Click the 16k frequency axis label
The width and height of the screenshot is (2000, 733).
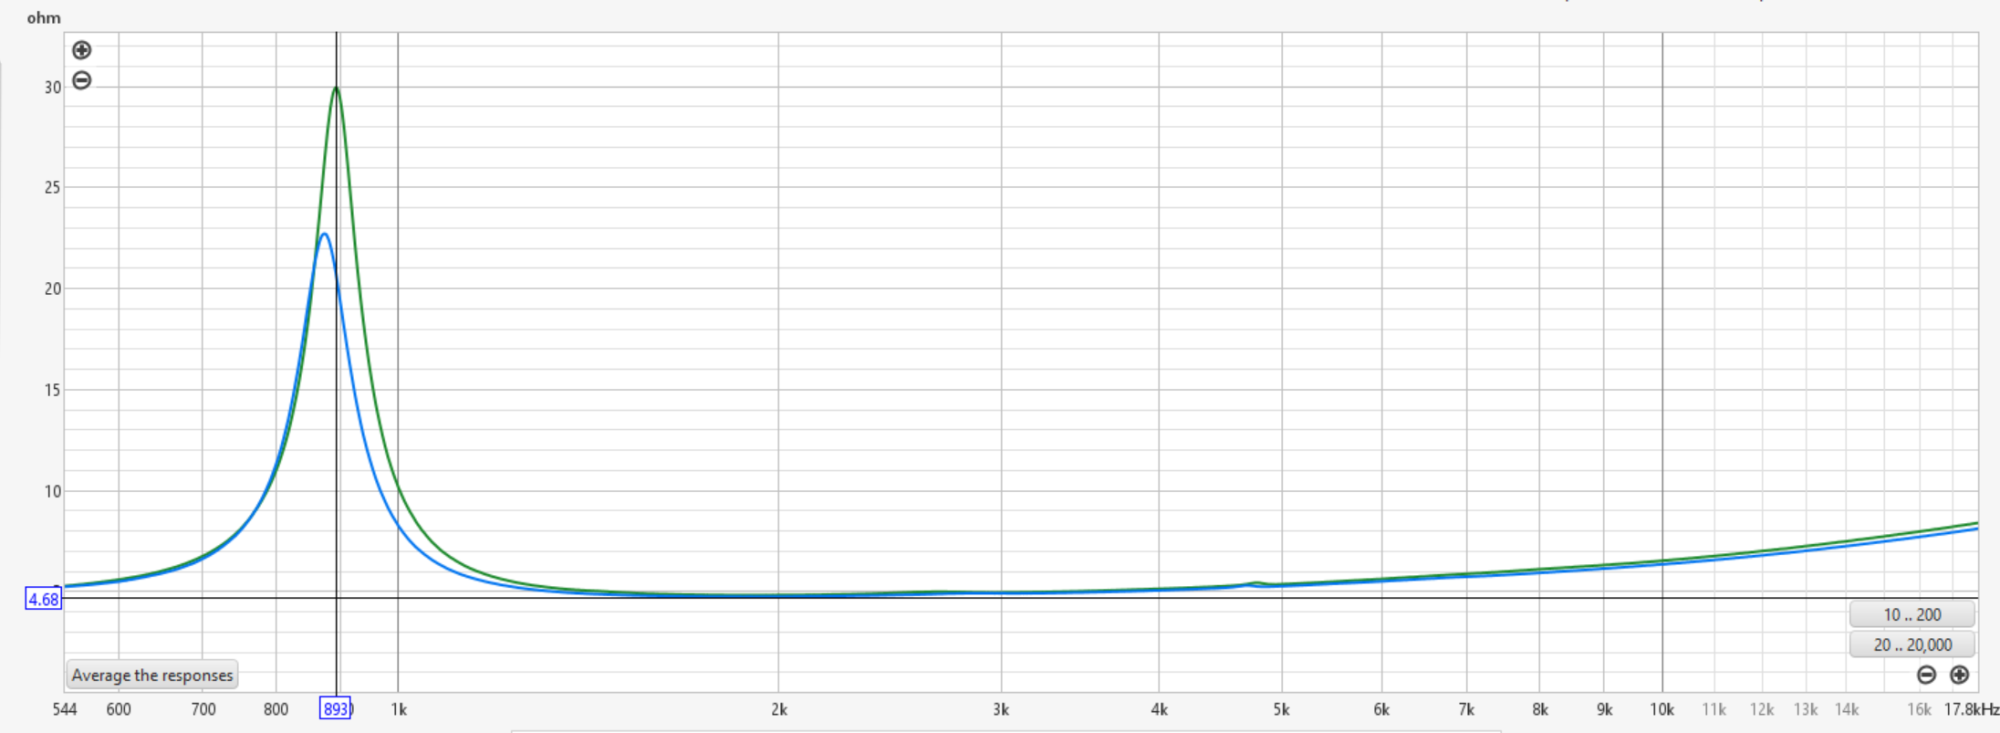(x=1919, y=709)
